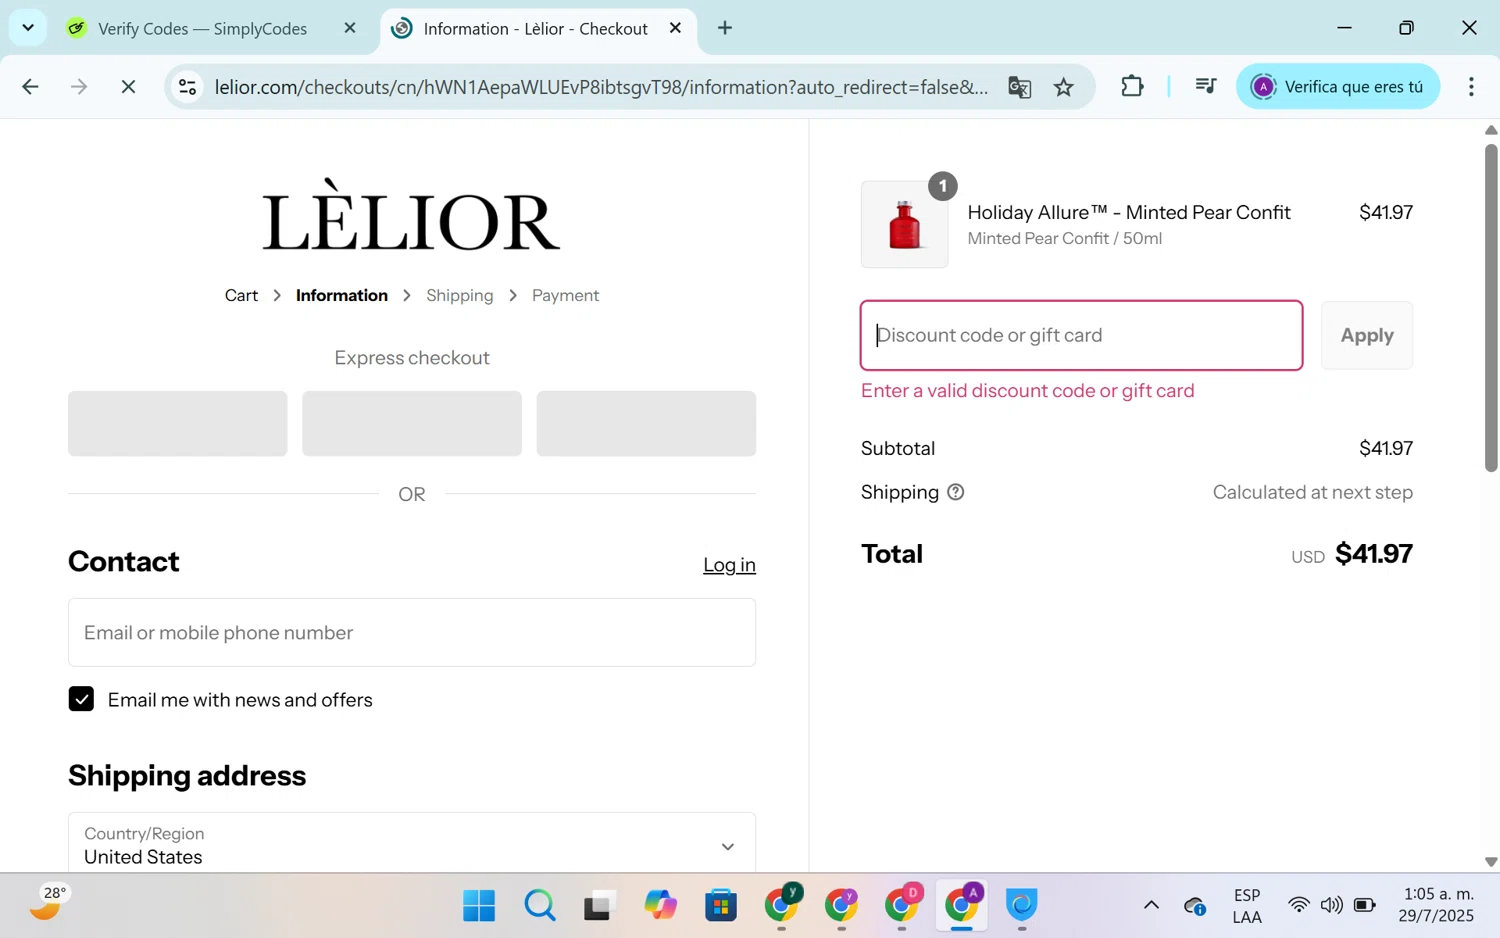1500x938 pixels.
Task: Uncheck Email me with news and offers
Action: pos(81,699)
